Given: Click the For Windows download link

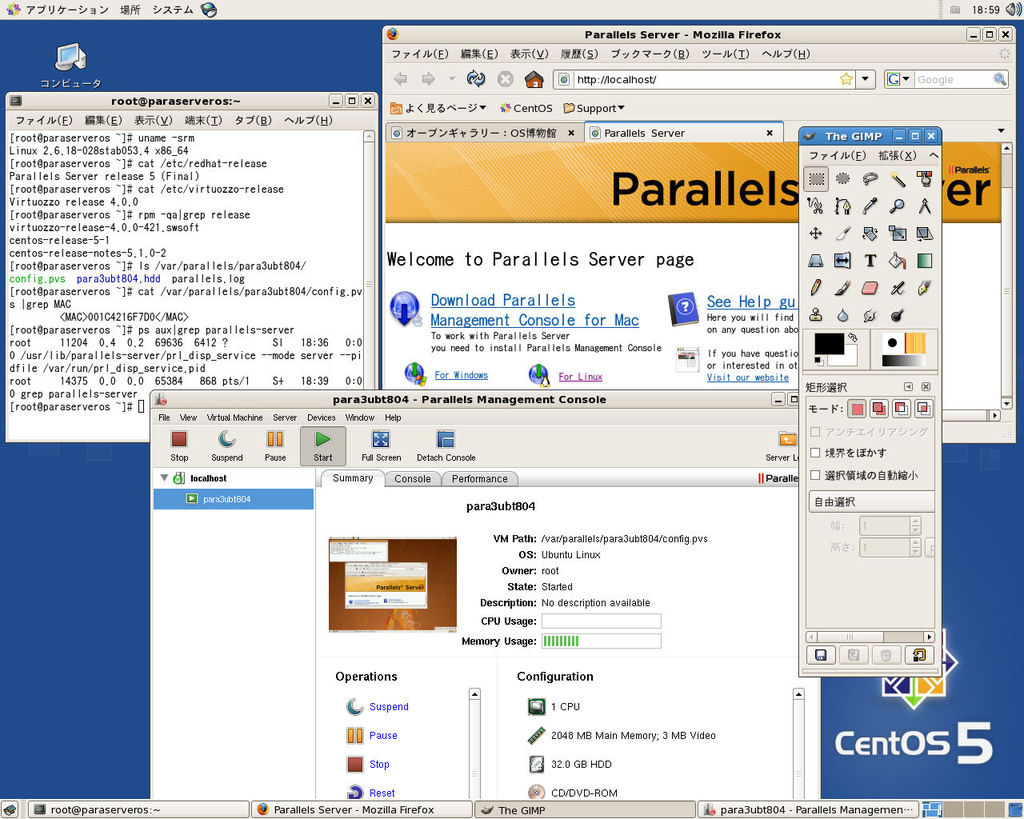Looking at the screenshot, I should coord(461,375).
